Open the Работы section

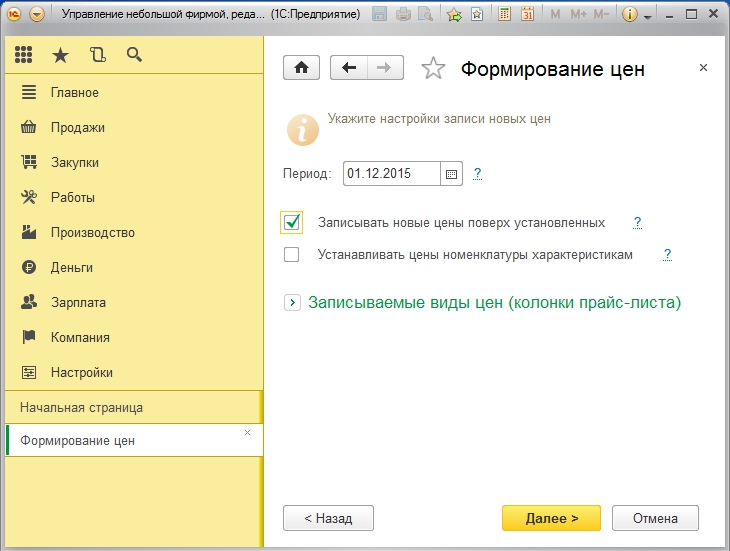coord(134,197)
